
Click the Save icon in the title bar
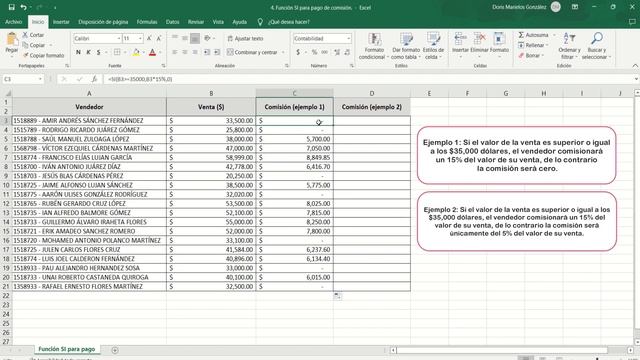(x=11, y=7)
